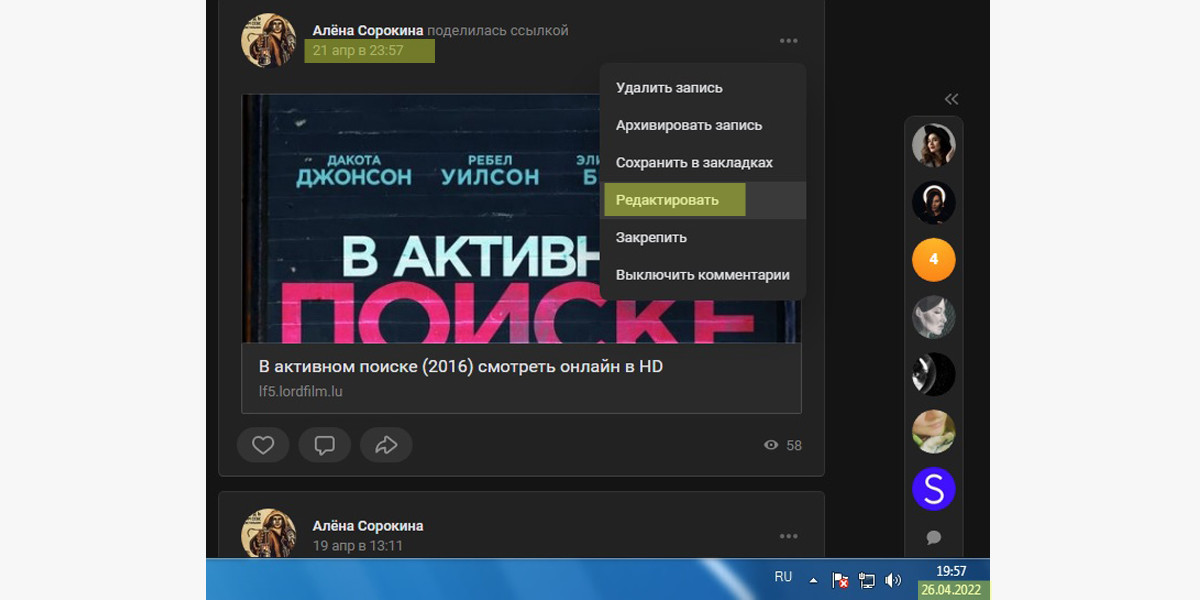
Task: Open the green pastel avatar in sidebar
Action: pyautogui.click(x=934, y=432)
